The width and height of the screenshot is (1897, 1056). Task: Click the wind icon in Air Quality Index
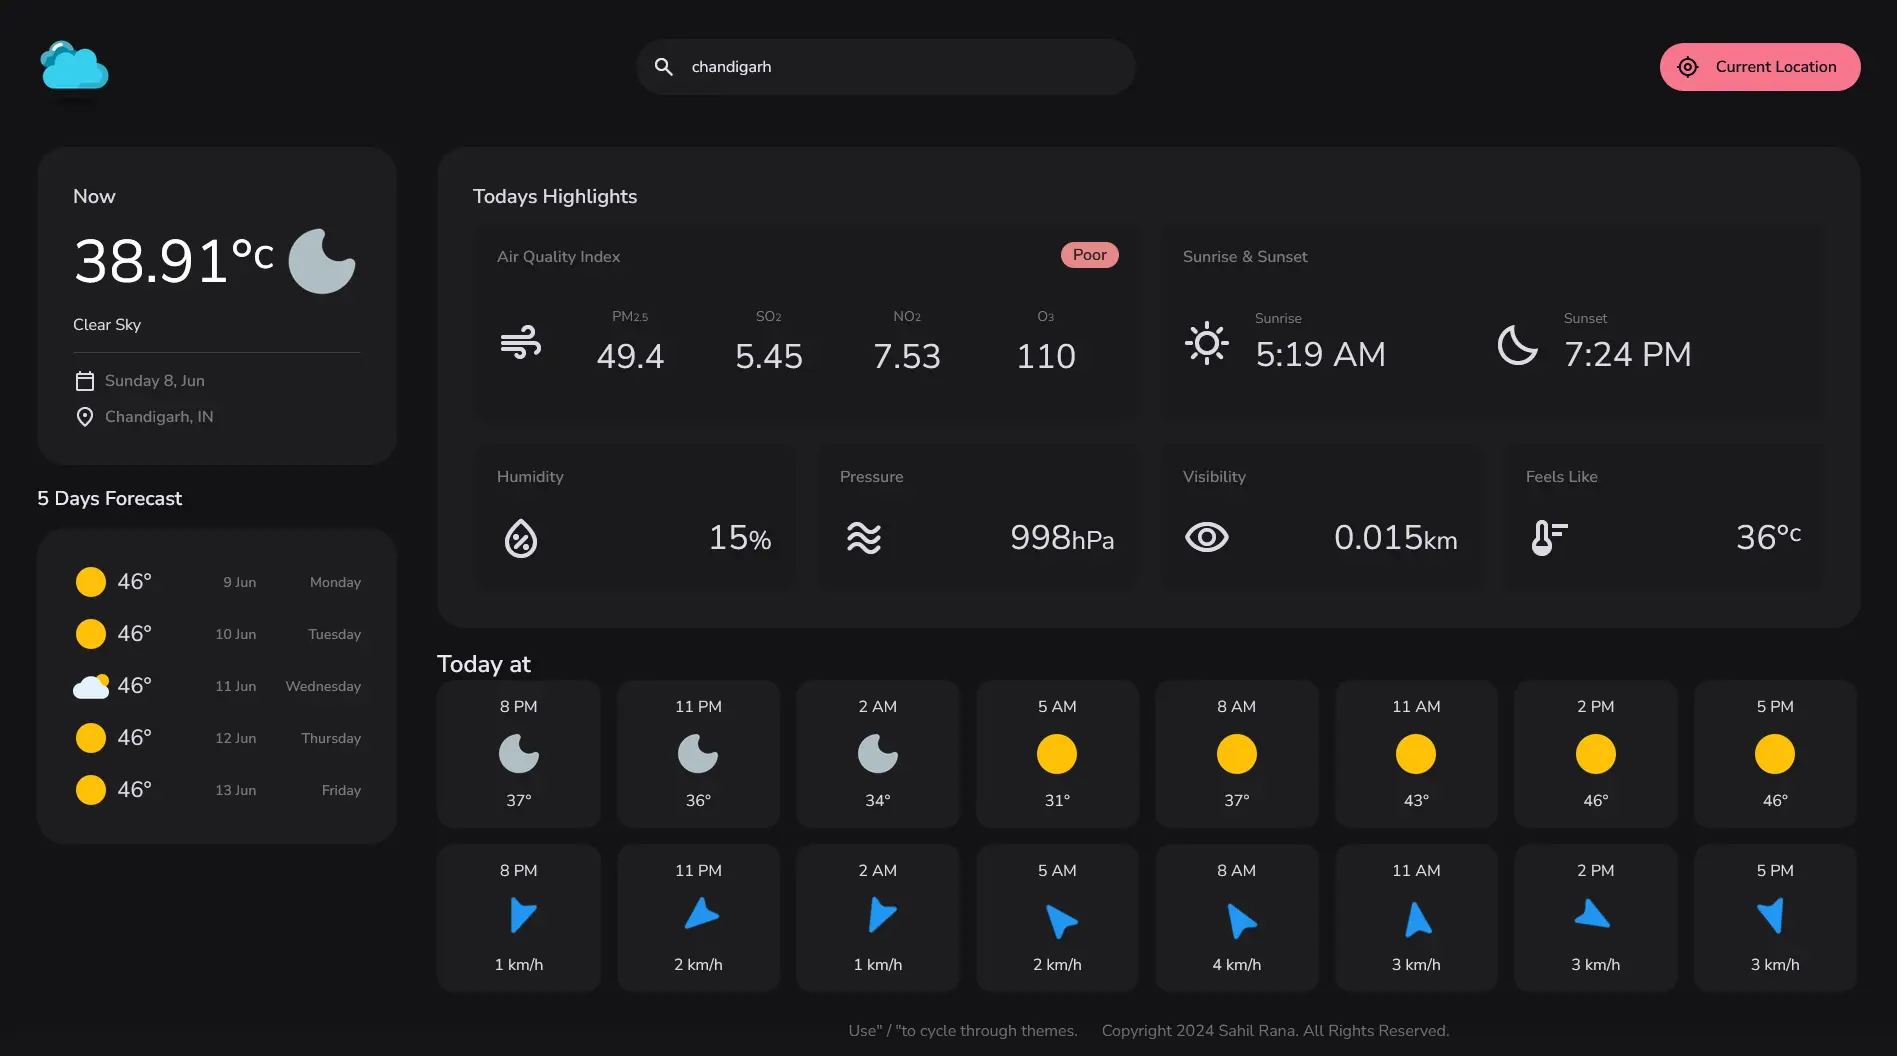point(520,343)
